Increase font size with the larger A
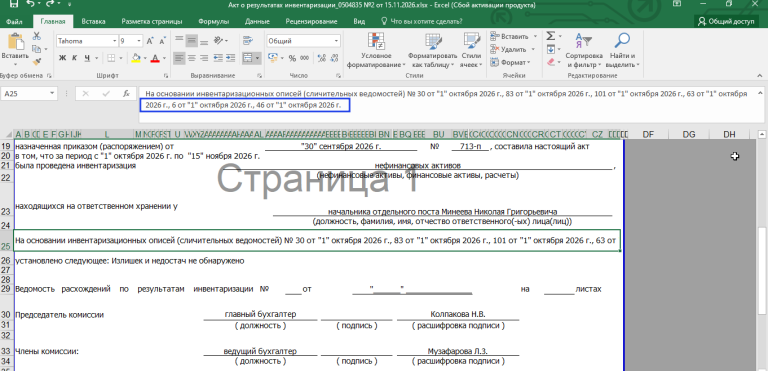This screenshot has height=371, width=768. pos(150,41)
